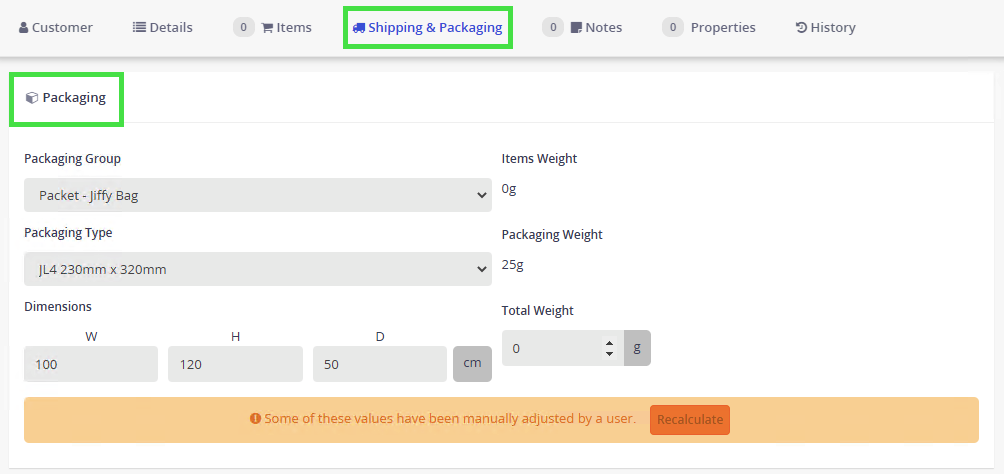Click the cm unit button
The width and height of the screenshot is (1004, 474).
point(472,364)
